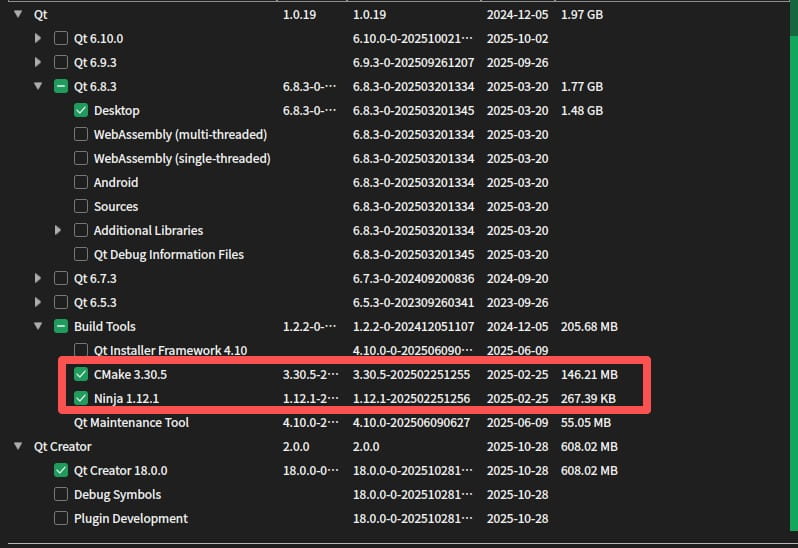Expand the Qt 6.5.3 node
Screen dimensions: 798x548
(x=38, y=302)
